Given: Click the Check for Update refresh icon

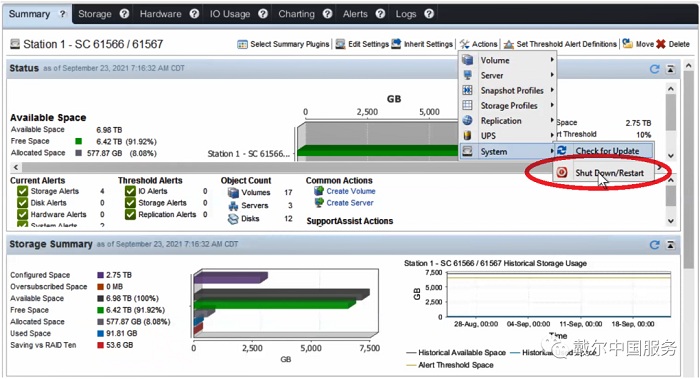Looking at the screenshot, I should pyautogui.click(x=562, y=150).
